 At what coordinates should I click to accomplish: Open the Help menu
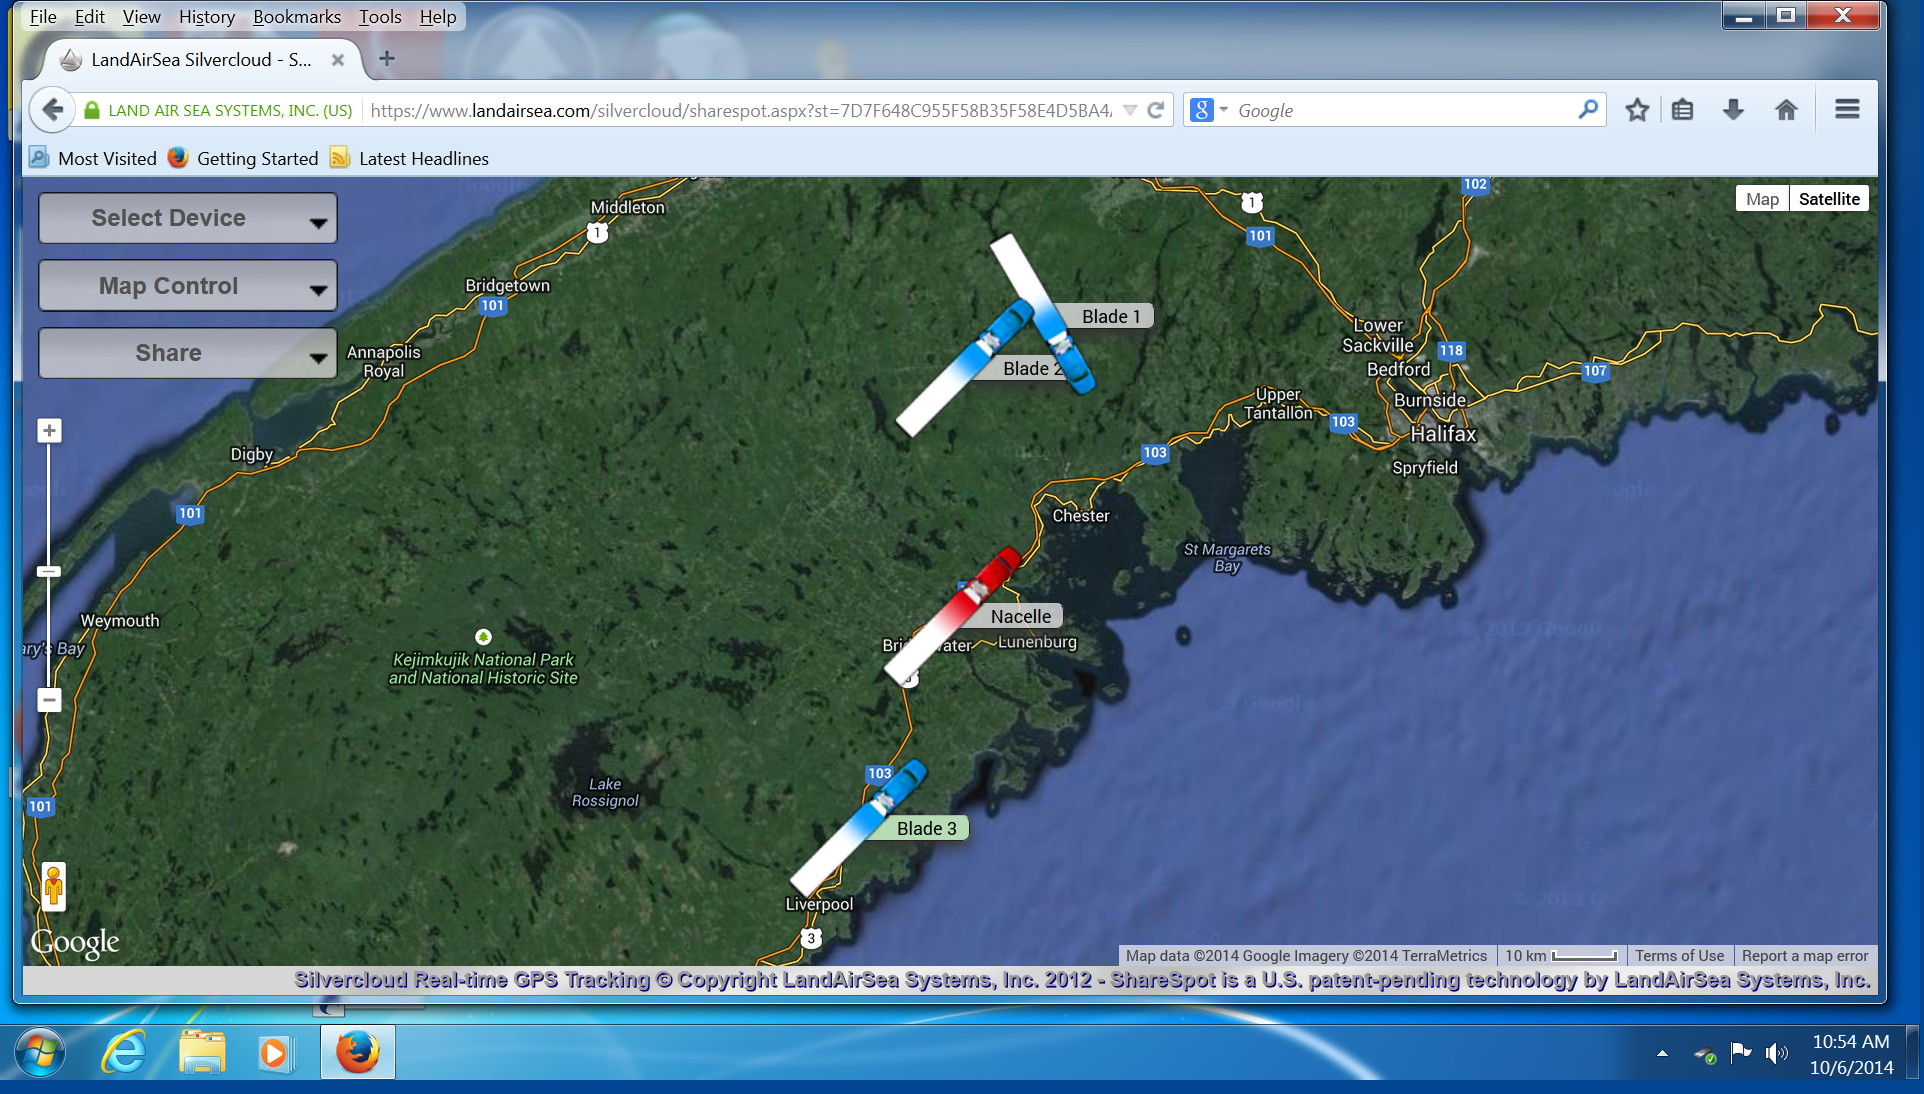coord(438,16)
